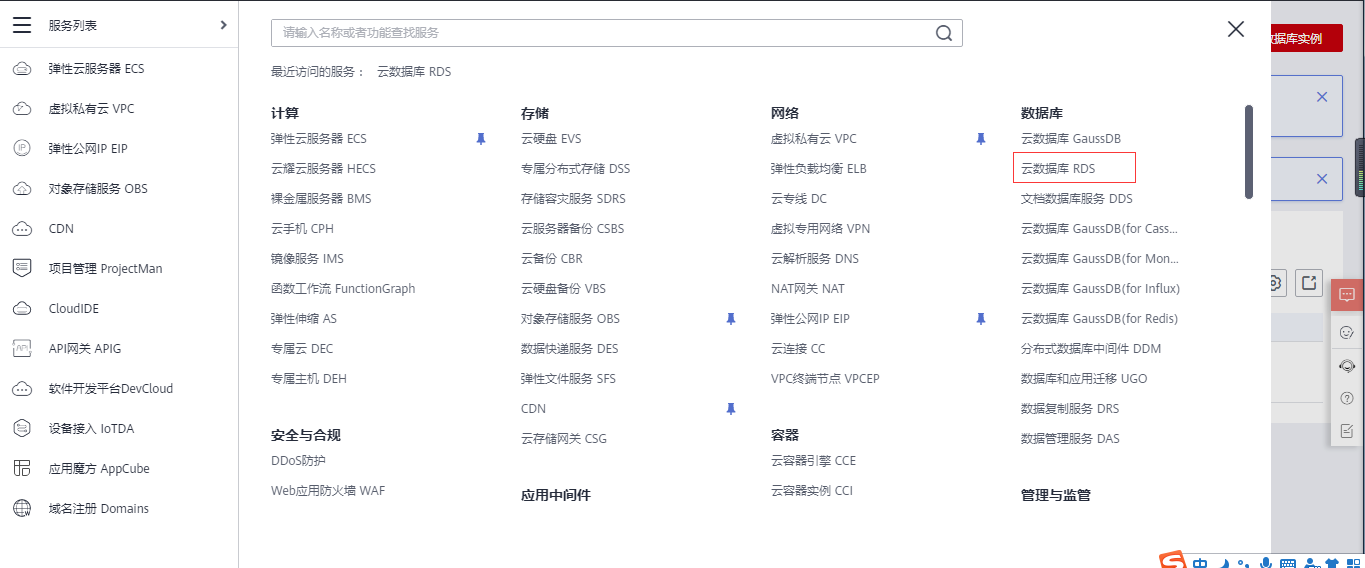1365x568 pixels.
Task: Click the magnifier search icon
Action: click(x=943, y=33)
